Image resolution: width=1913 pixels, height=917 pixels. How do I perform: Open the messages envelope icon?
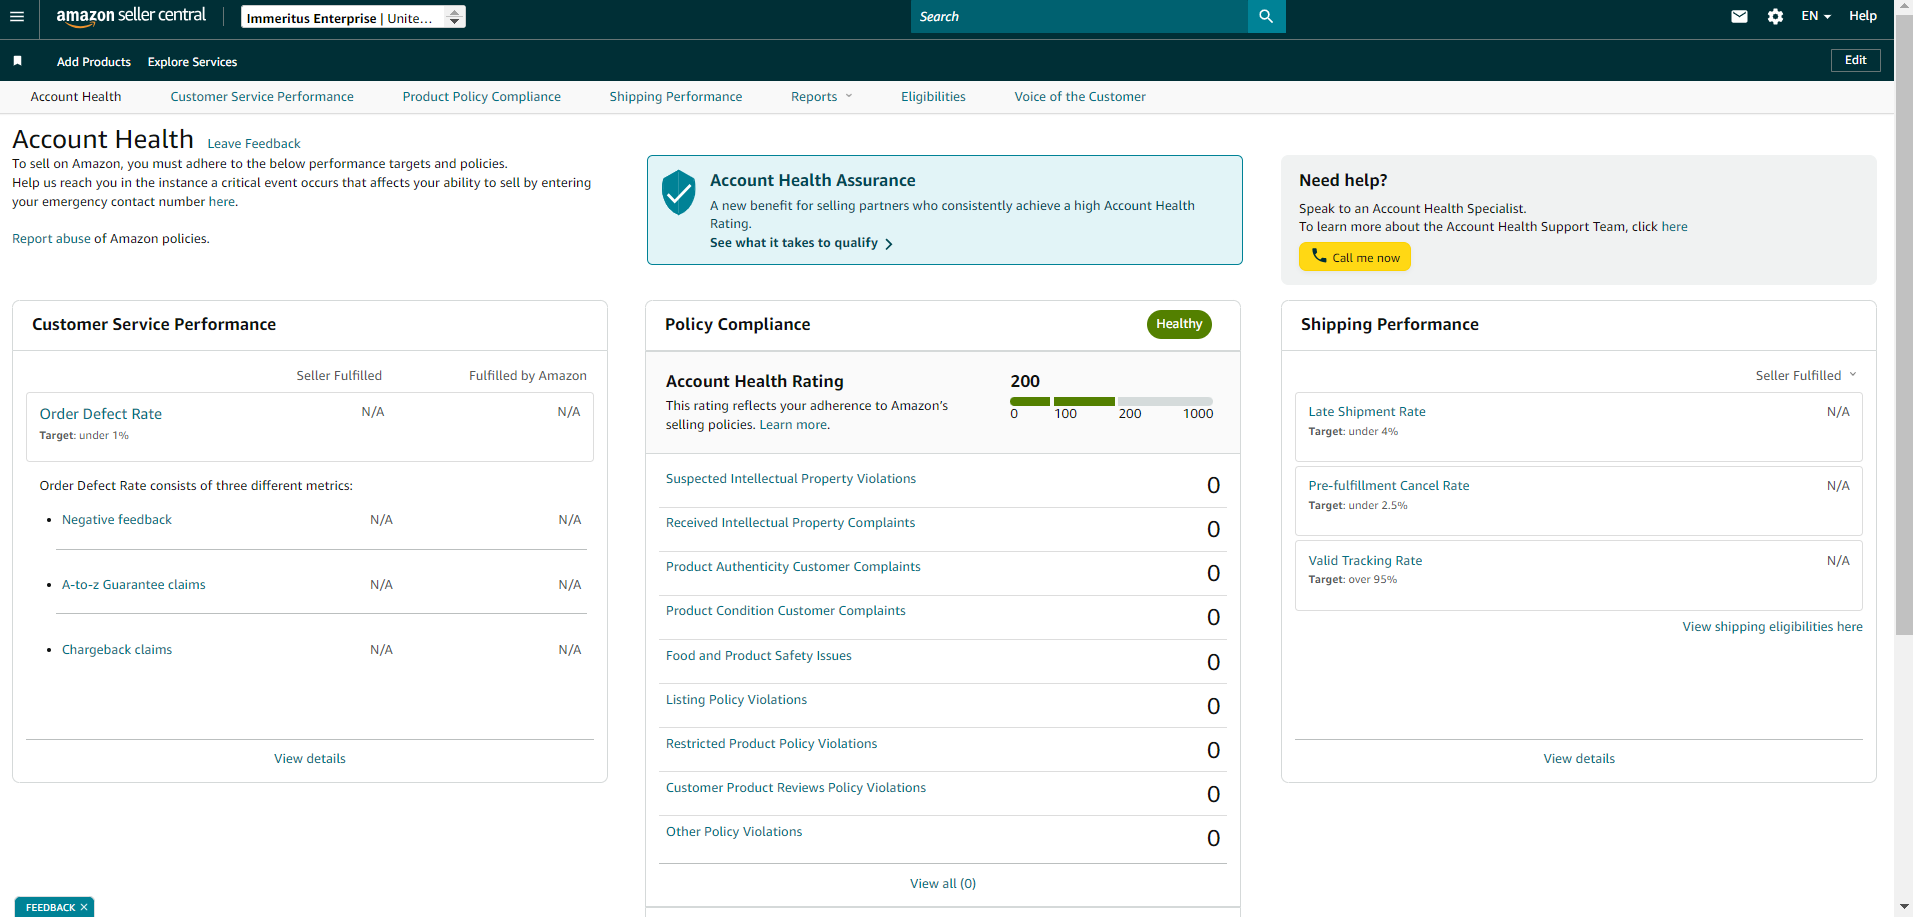pyautogui.click(x=1739, y=16)
